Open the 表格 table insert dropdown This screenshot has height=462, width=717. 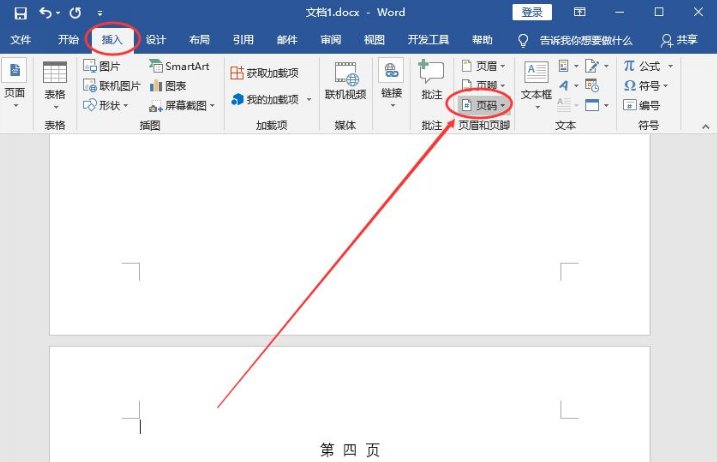(54, 86)
